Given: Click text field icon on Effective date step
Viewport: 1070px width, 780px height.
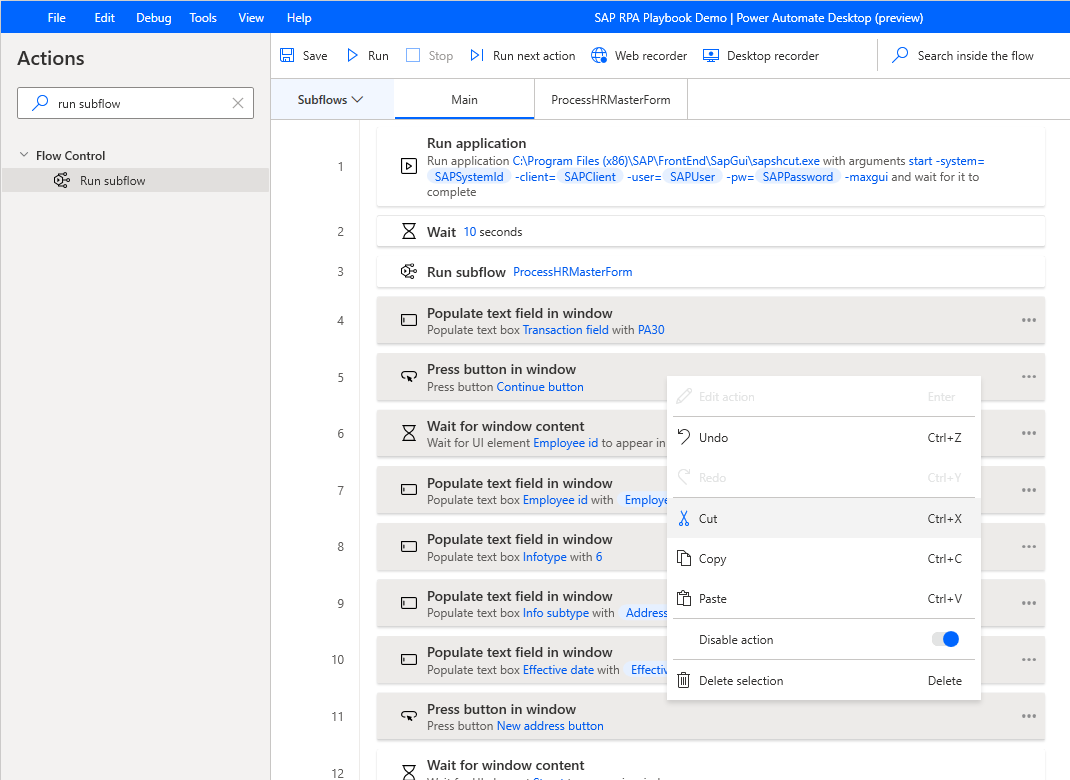Looking at the screenshot, I should (409, 660).
